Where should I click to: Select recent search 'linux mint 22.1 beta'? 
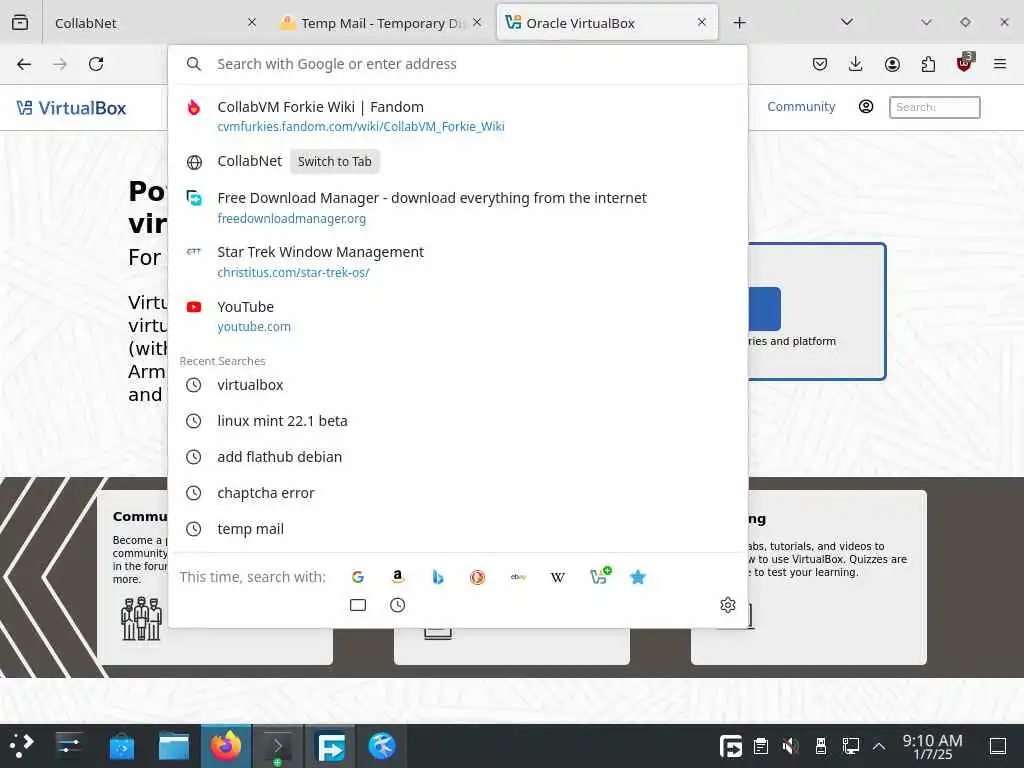(x=458, y=421)
